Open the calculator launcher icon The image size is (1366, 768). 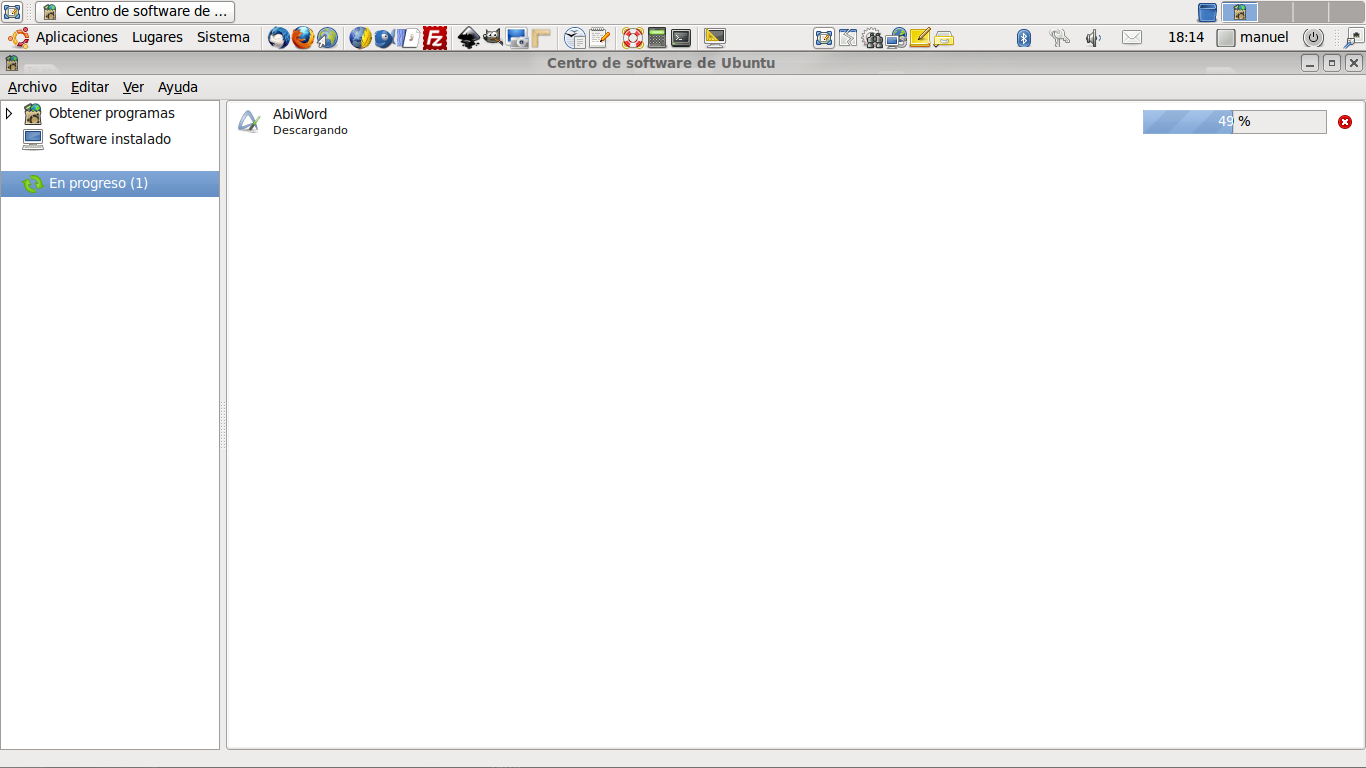click(x=657, y=38)
